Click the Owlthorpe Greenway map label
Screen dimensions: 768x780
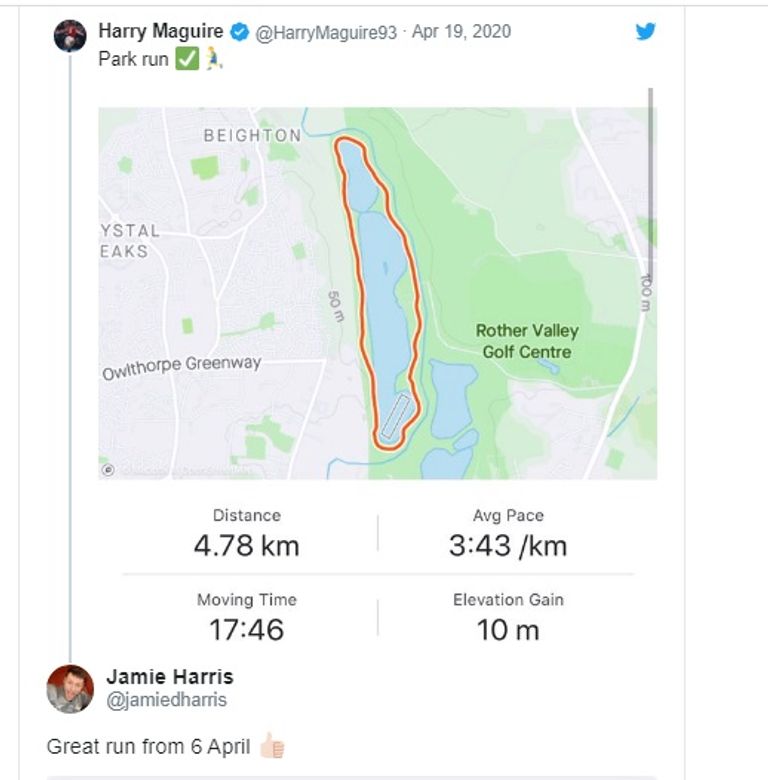point(181,367)
